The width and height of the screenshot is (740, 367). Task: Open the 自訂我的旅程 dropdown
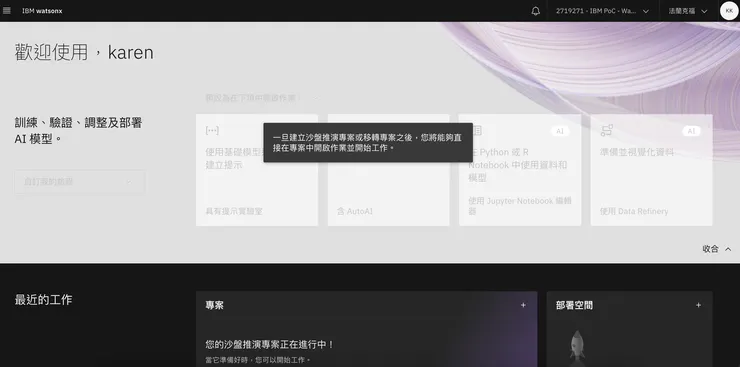tap(80, 182)
